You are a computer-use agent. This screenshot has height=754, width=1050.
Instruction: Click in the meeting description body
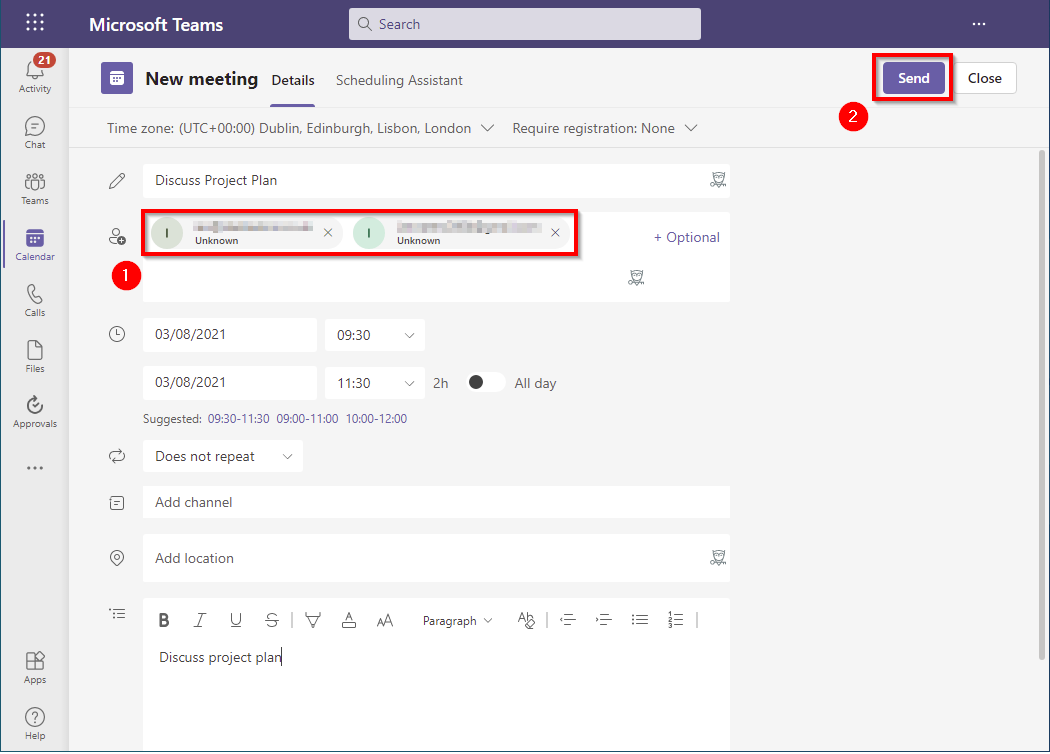436,696
